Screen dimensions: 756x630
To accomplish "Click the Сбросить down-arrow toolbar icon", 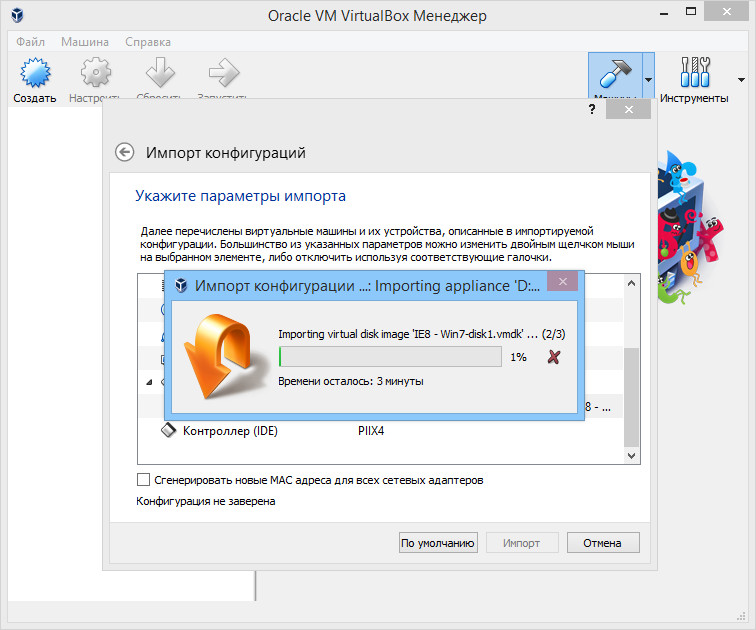I will pos(160,73).
